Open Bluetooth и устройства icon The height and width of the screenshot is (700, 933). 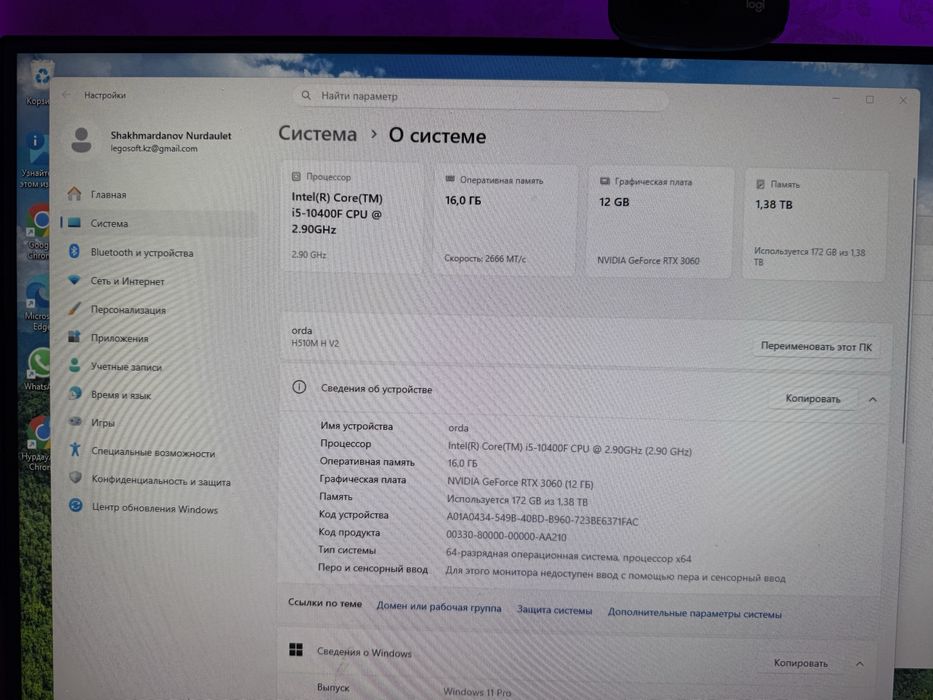click(74, 251)
